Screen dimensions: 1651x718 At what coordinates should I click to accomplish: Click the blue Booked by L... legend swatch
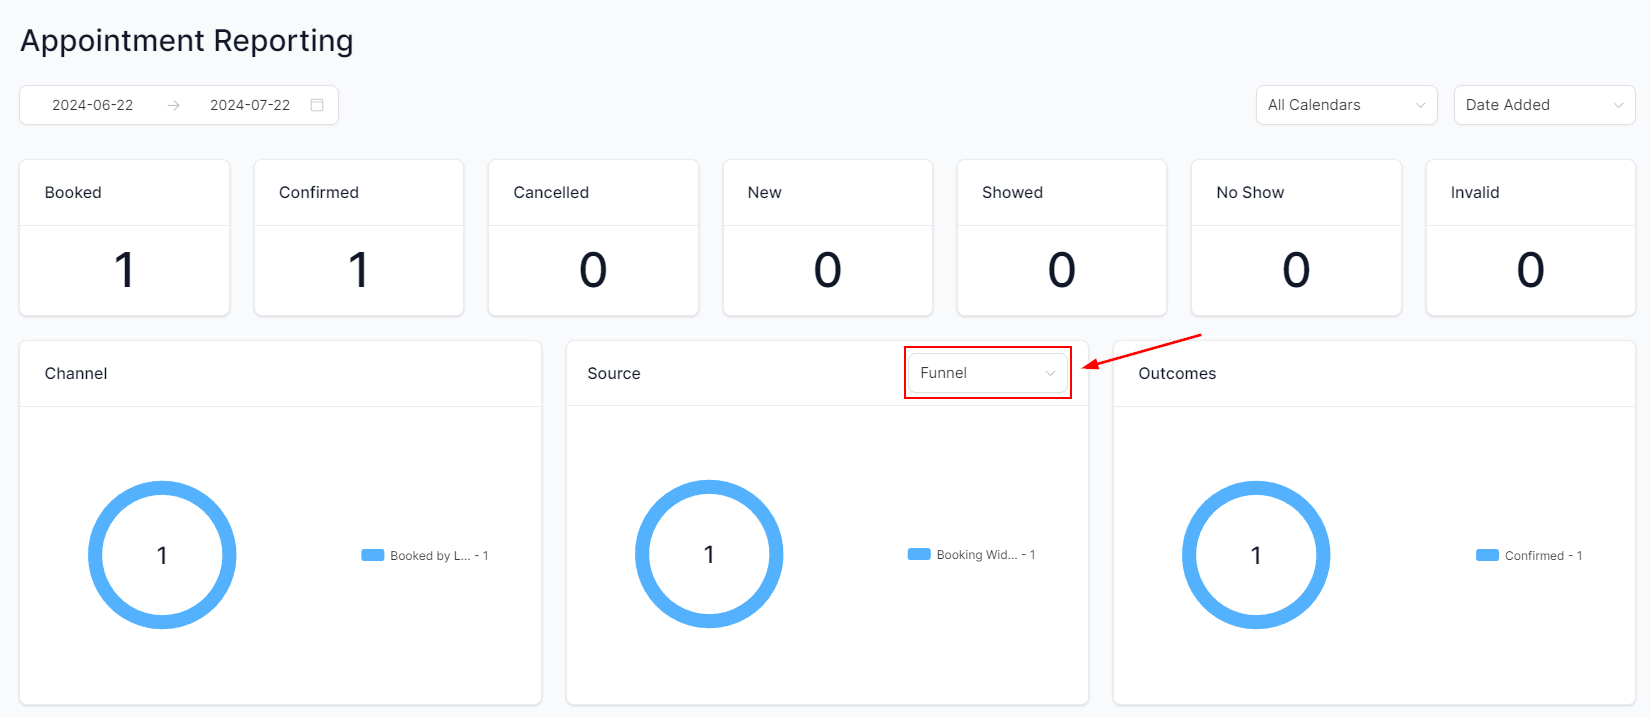pyautogui.click(x=373, y=555)
